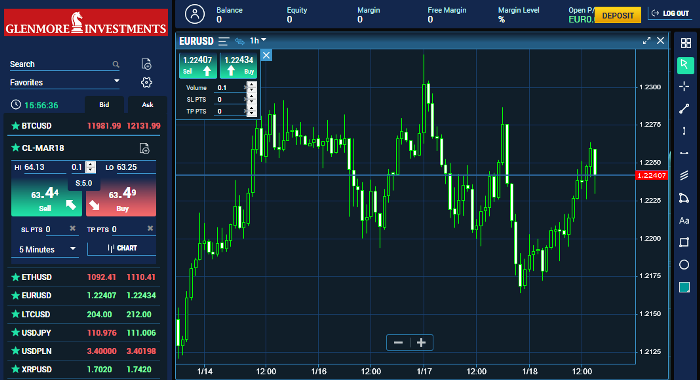
Task: Select the crosshair tool
Action: [x=684, y=86]
